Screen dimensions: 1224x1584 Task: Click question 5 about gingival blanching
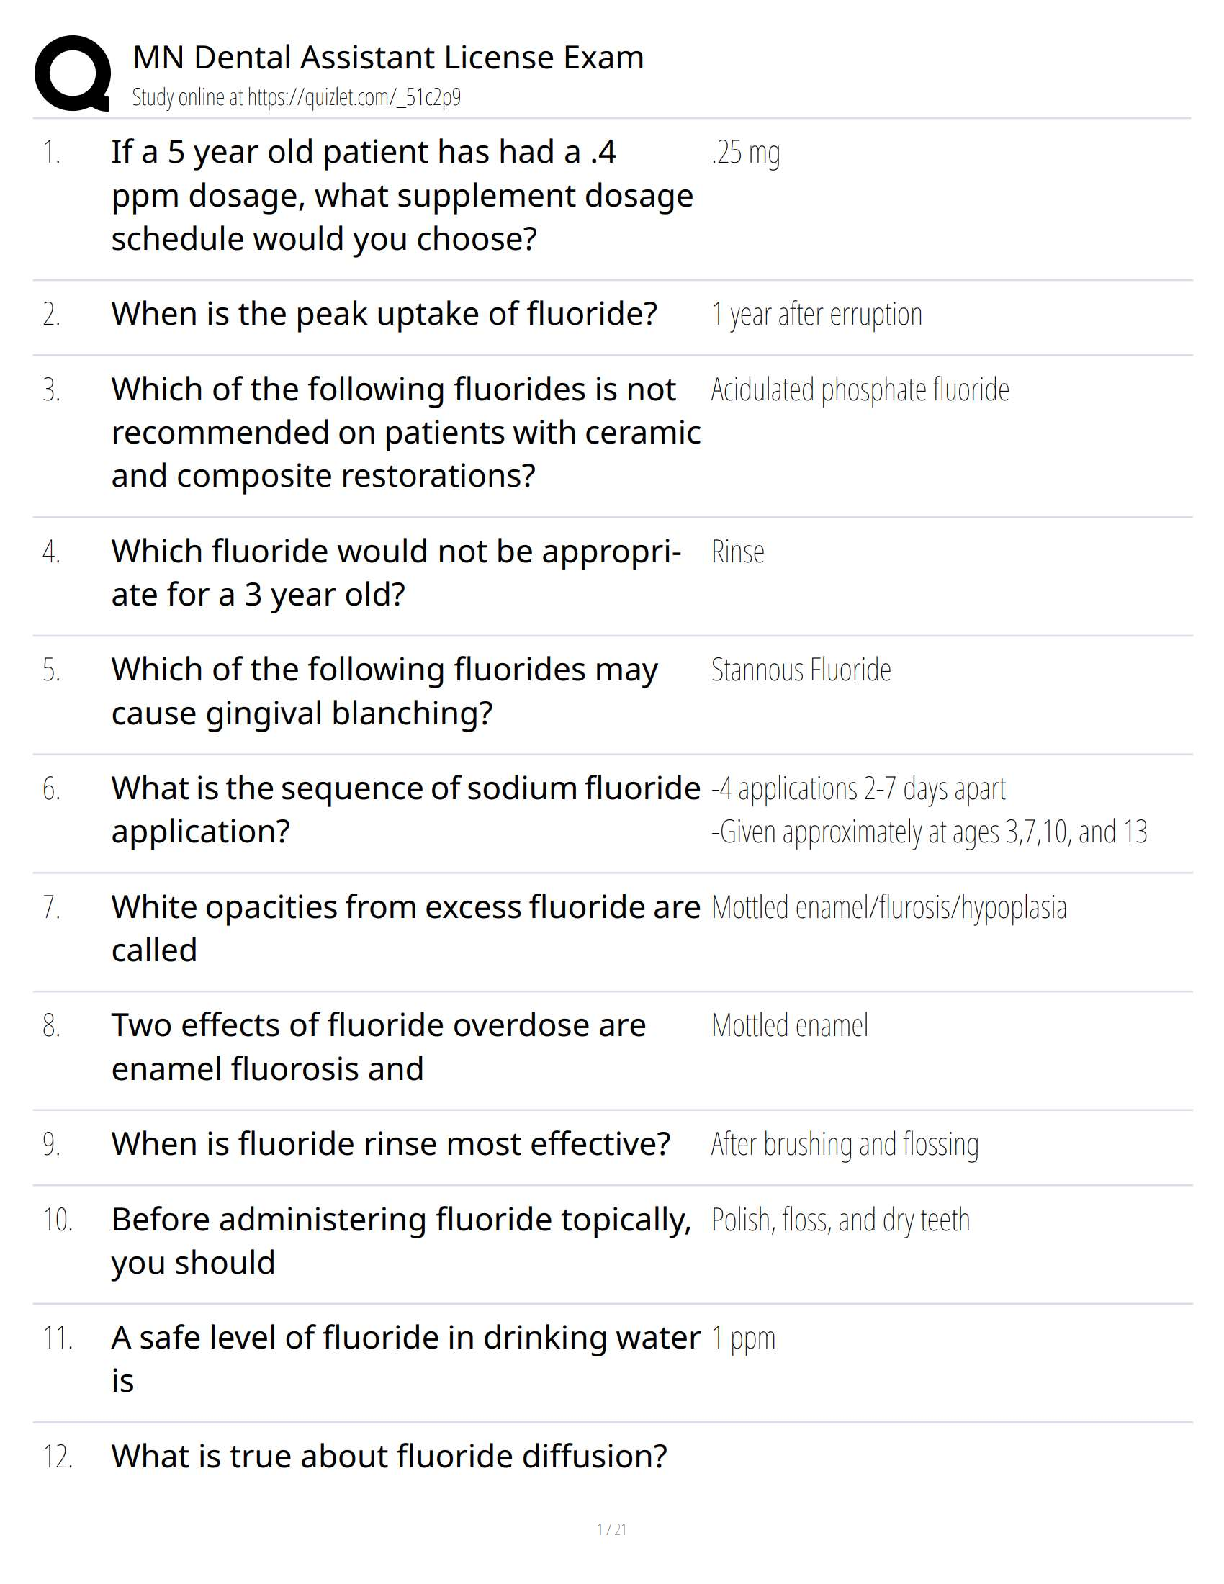[384, 691]
